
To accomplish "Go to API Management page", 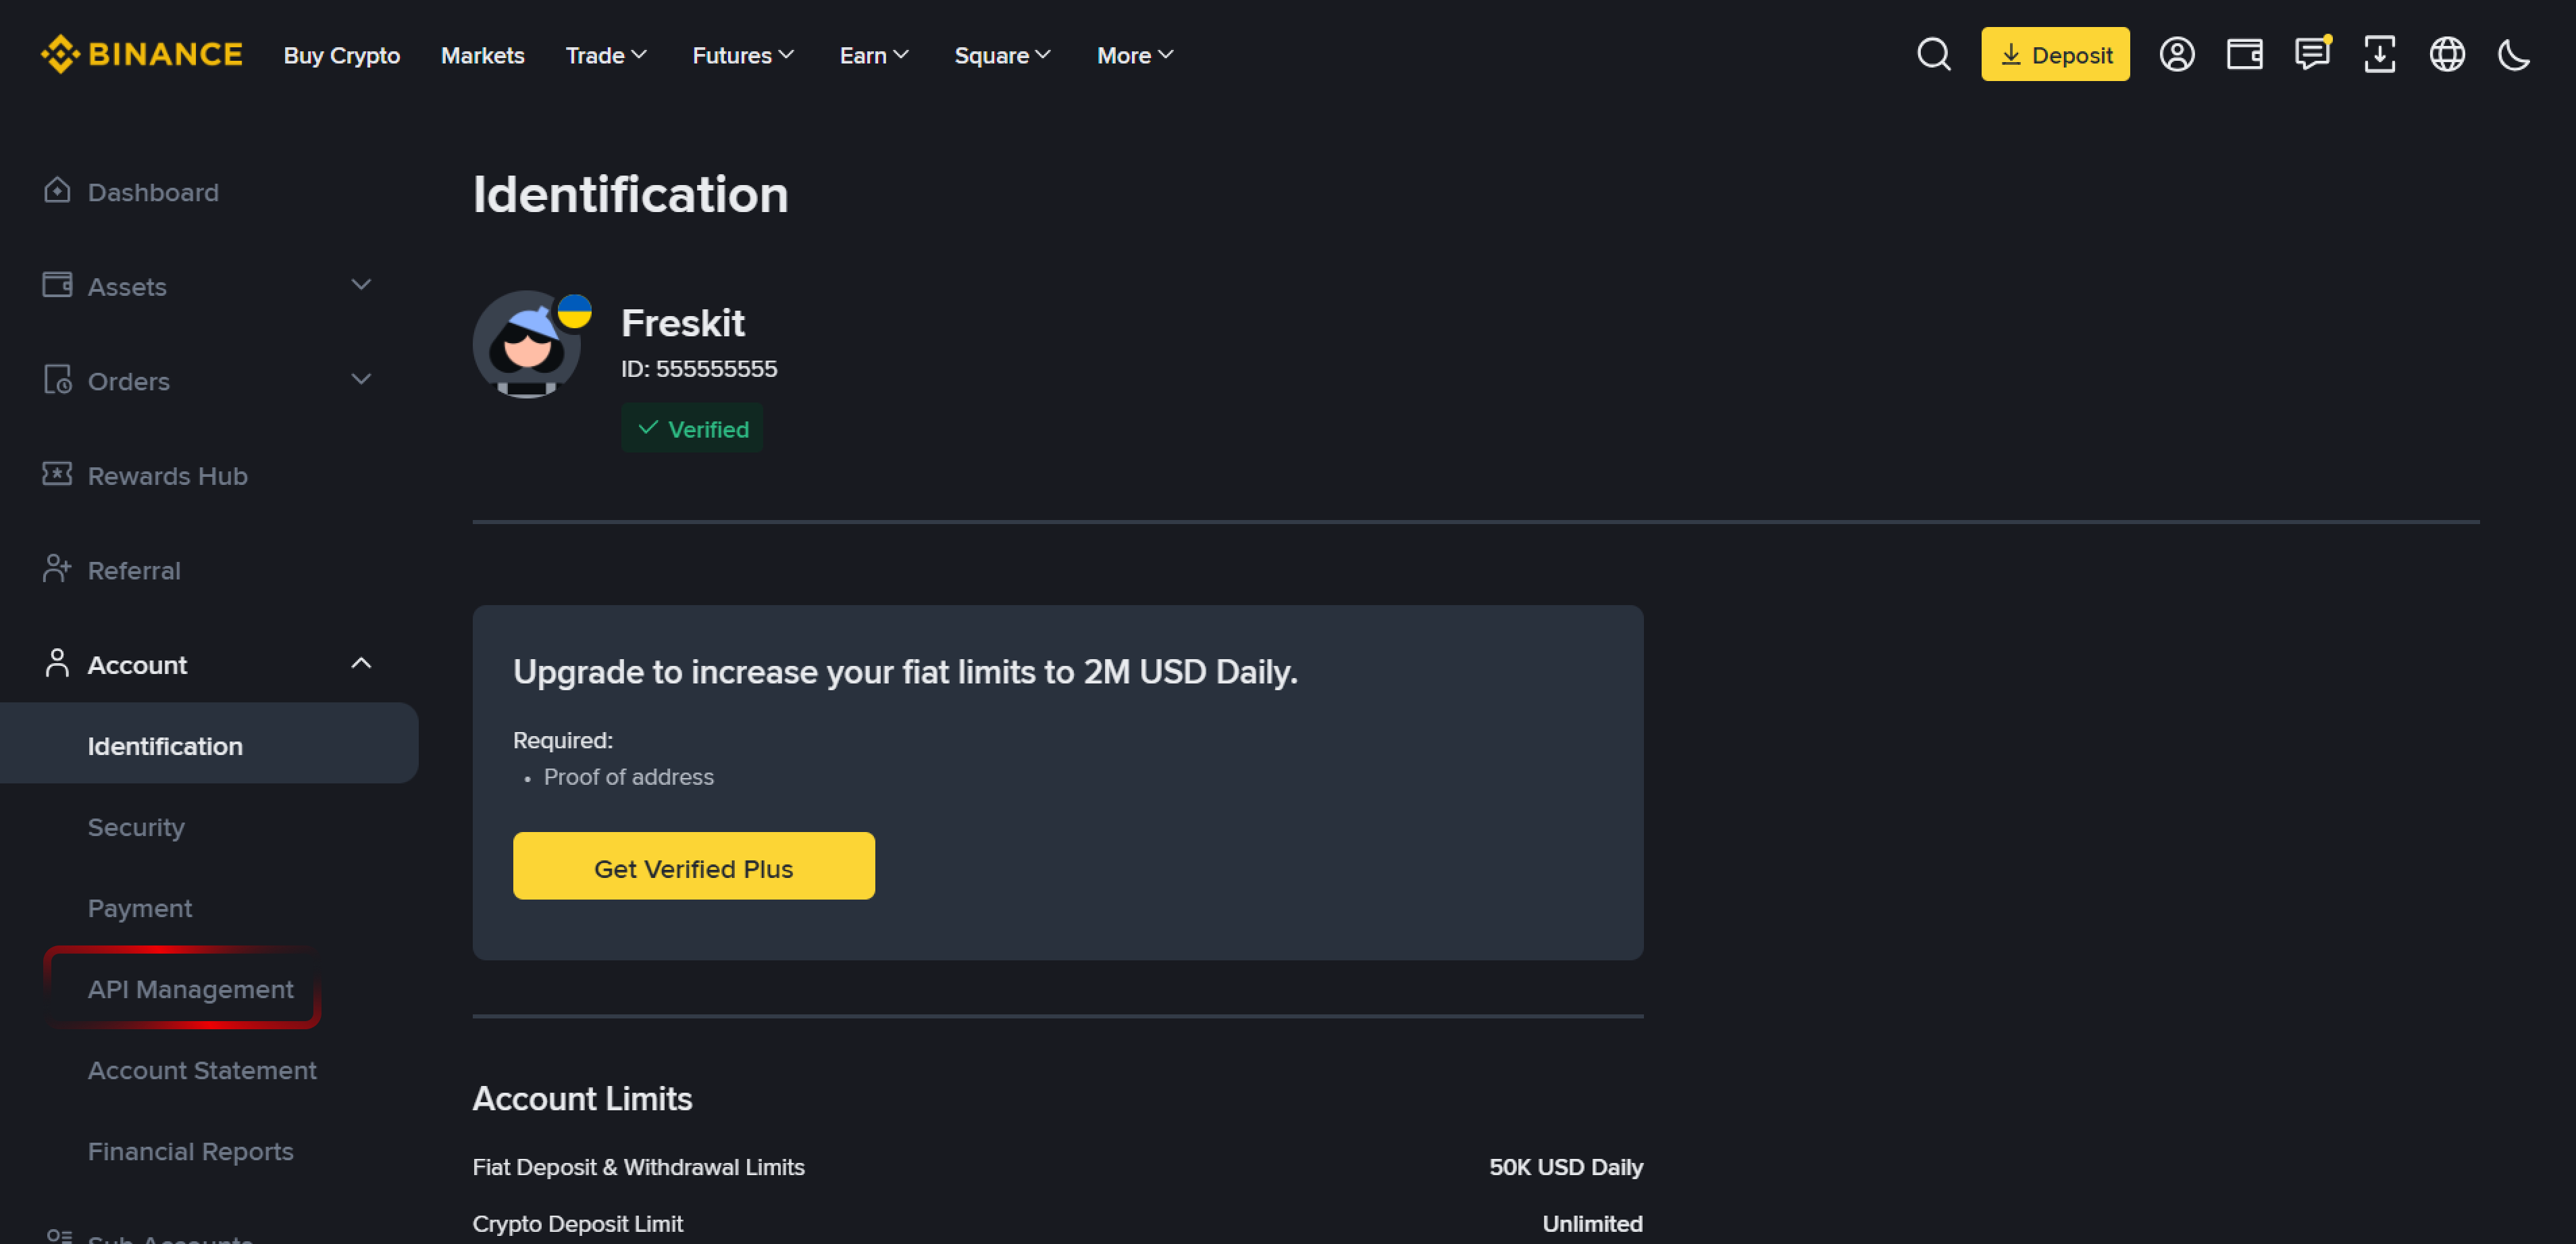I will [x=190, y=989].
